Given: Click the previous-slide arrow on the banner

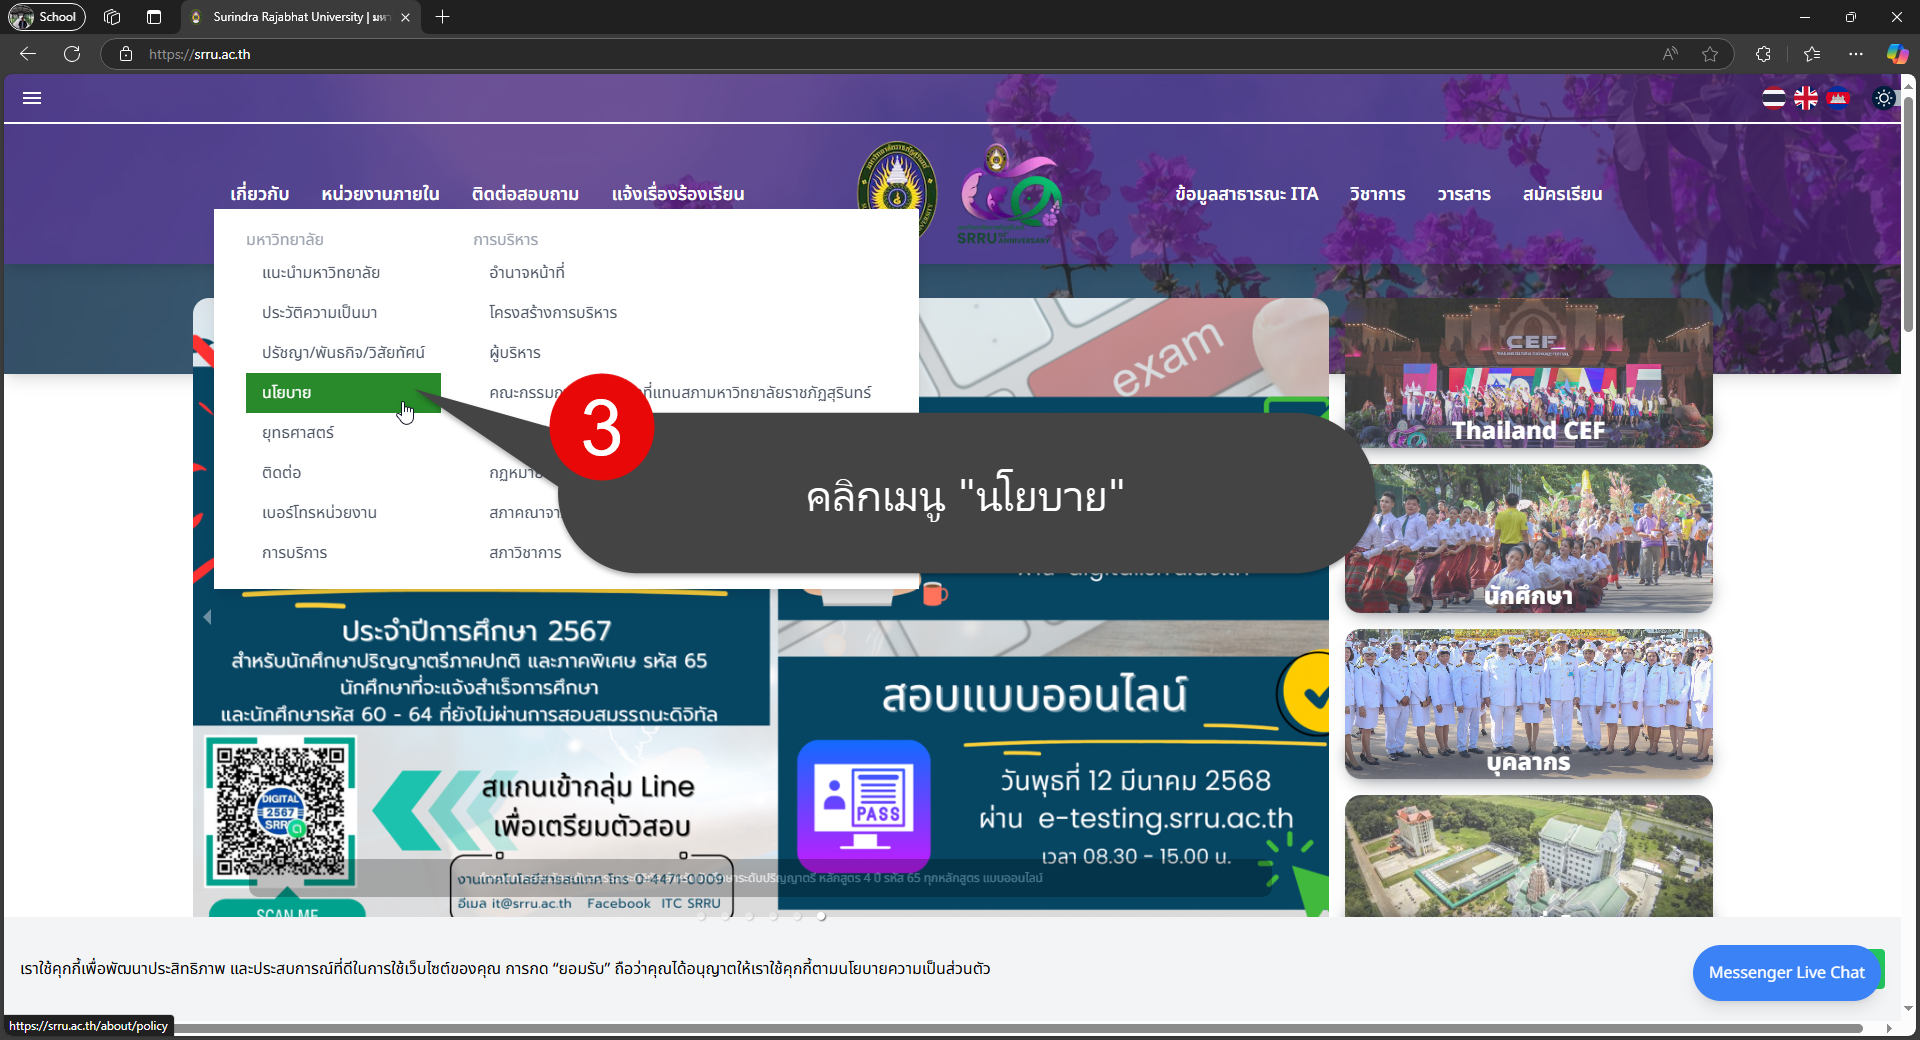Looking at the screenshot, I should (207, 617).
